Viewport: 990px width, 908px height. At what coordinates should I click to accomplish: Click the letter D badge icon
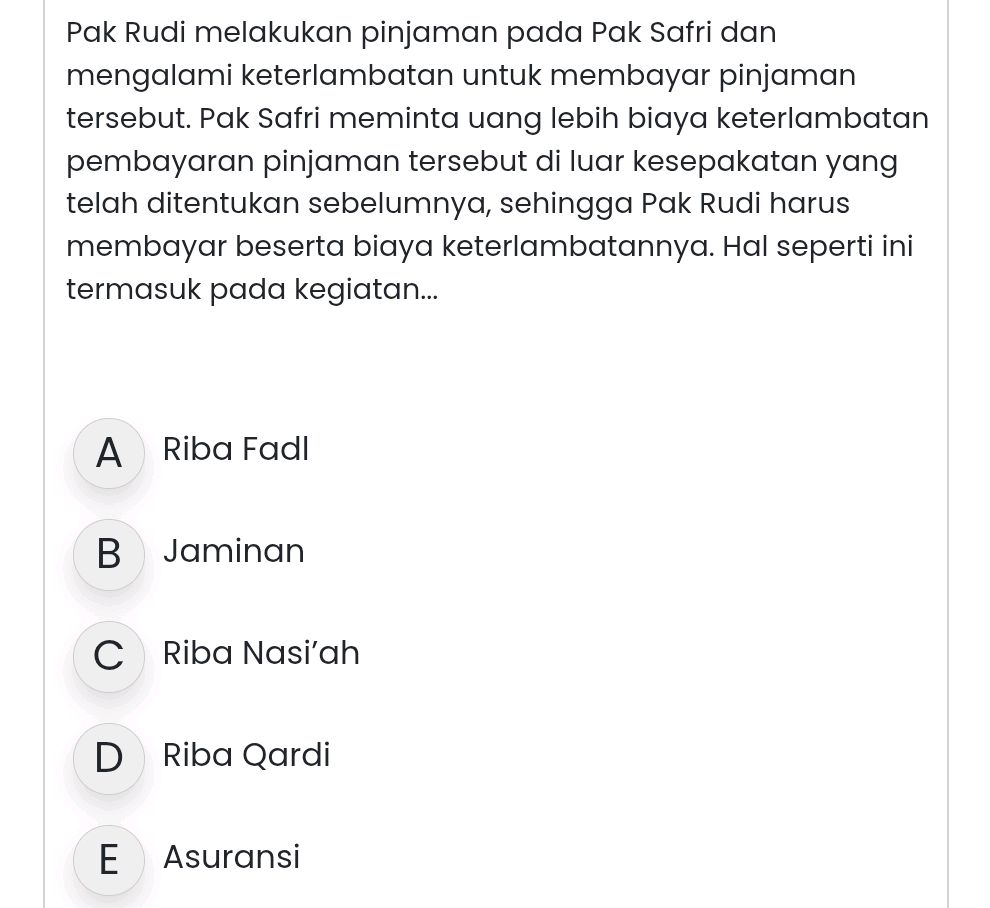108,758
